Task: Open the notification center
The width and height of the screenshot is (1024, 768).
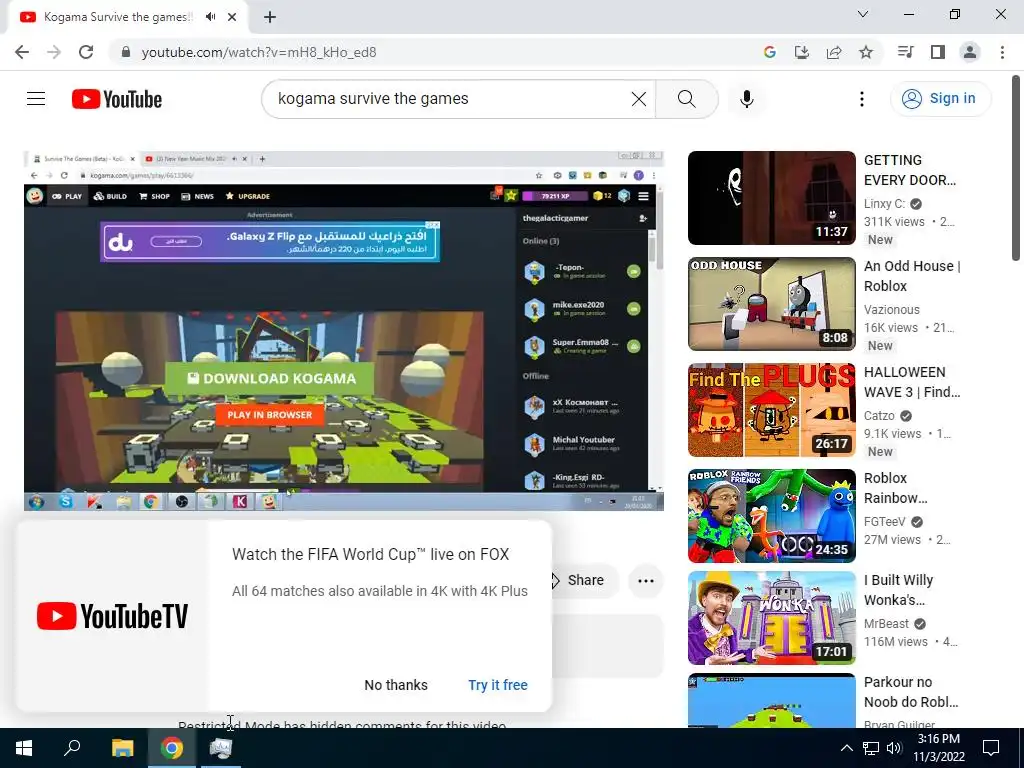Action: point(991,748)
